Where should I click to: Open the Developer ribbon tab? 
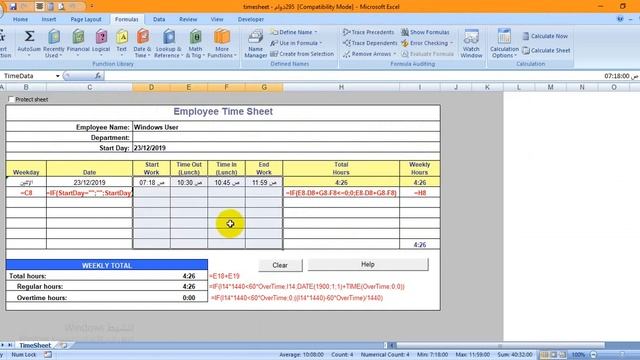point(251,19)
